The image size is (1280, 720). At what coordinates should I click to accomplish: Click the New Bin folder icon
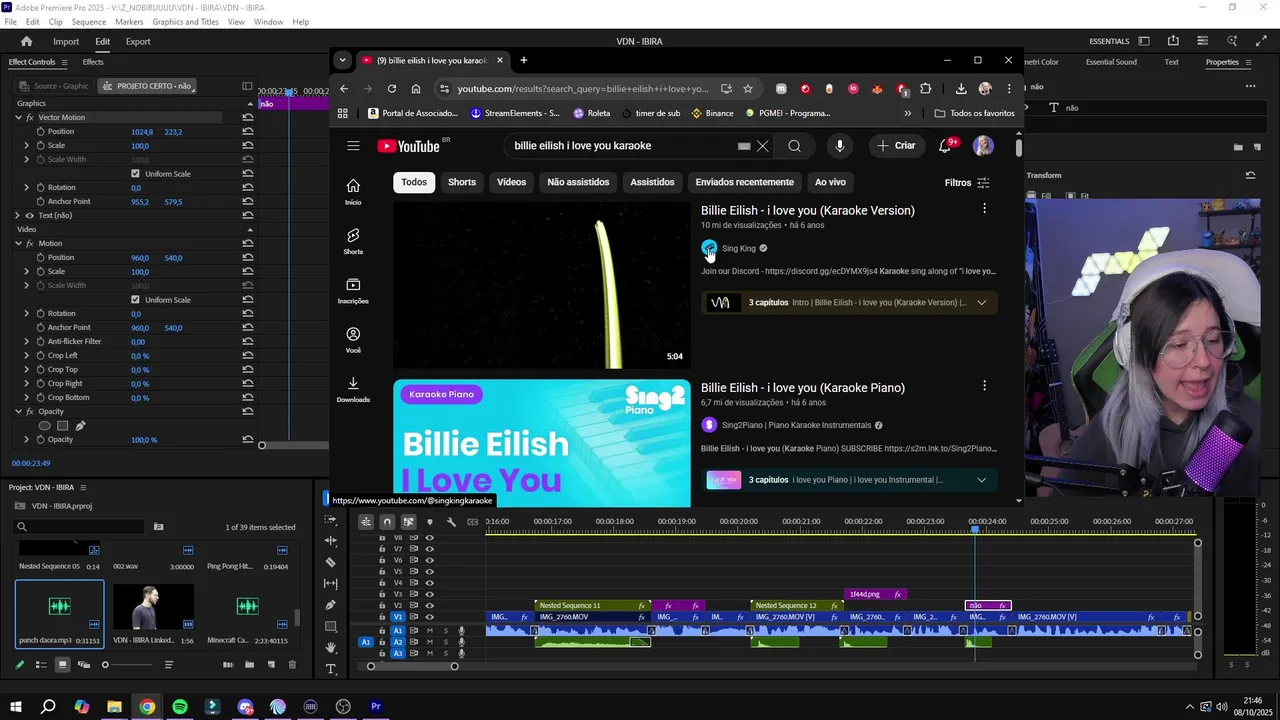[x=249, y=665]
